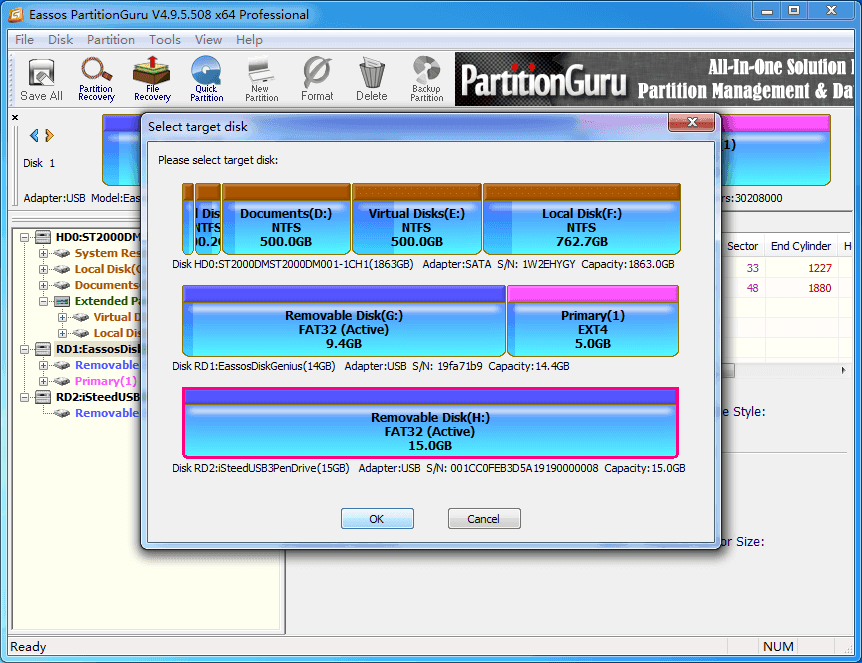Click the End Cylinder value 1227
Image resolution: width=862 pixels, height=663 pixels.
point(820,268)
